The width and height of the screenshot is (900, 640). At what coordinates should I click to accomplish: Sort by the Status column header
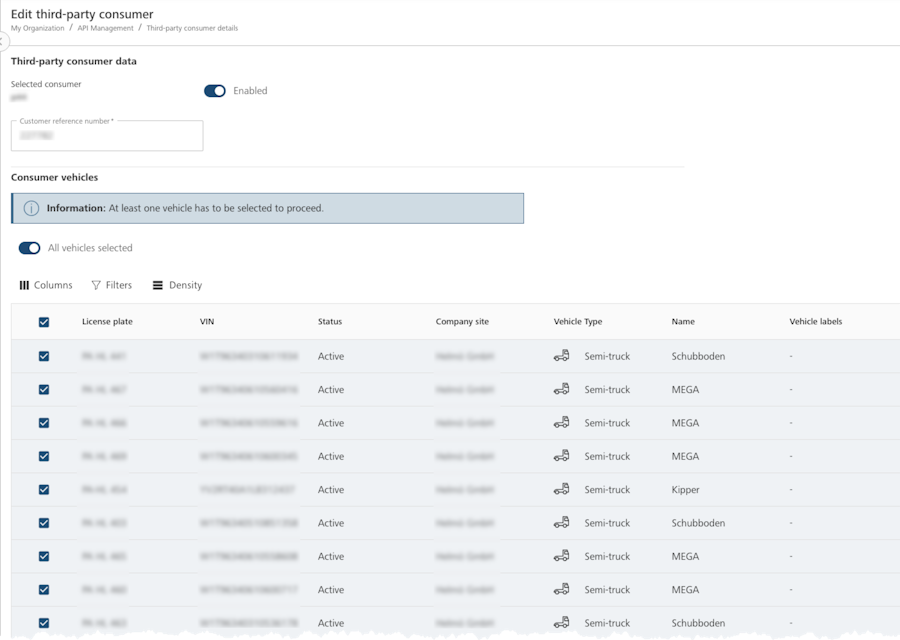coord(330,321)
